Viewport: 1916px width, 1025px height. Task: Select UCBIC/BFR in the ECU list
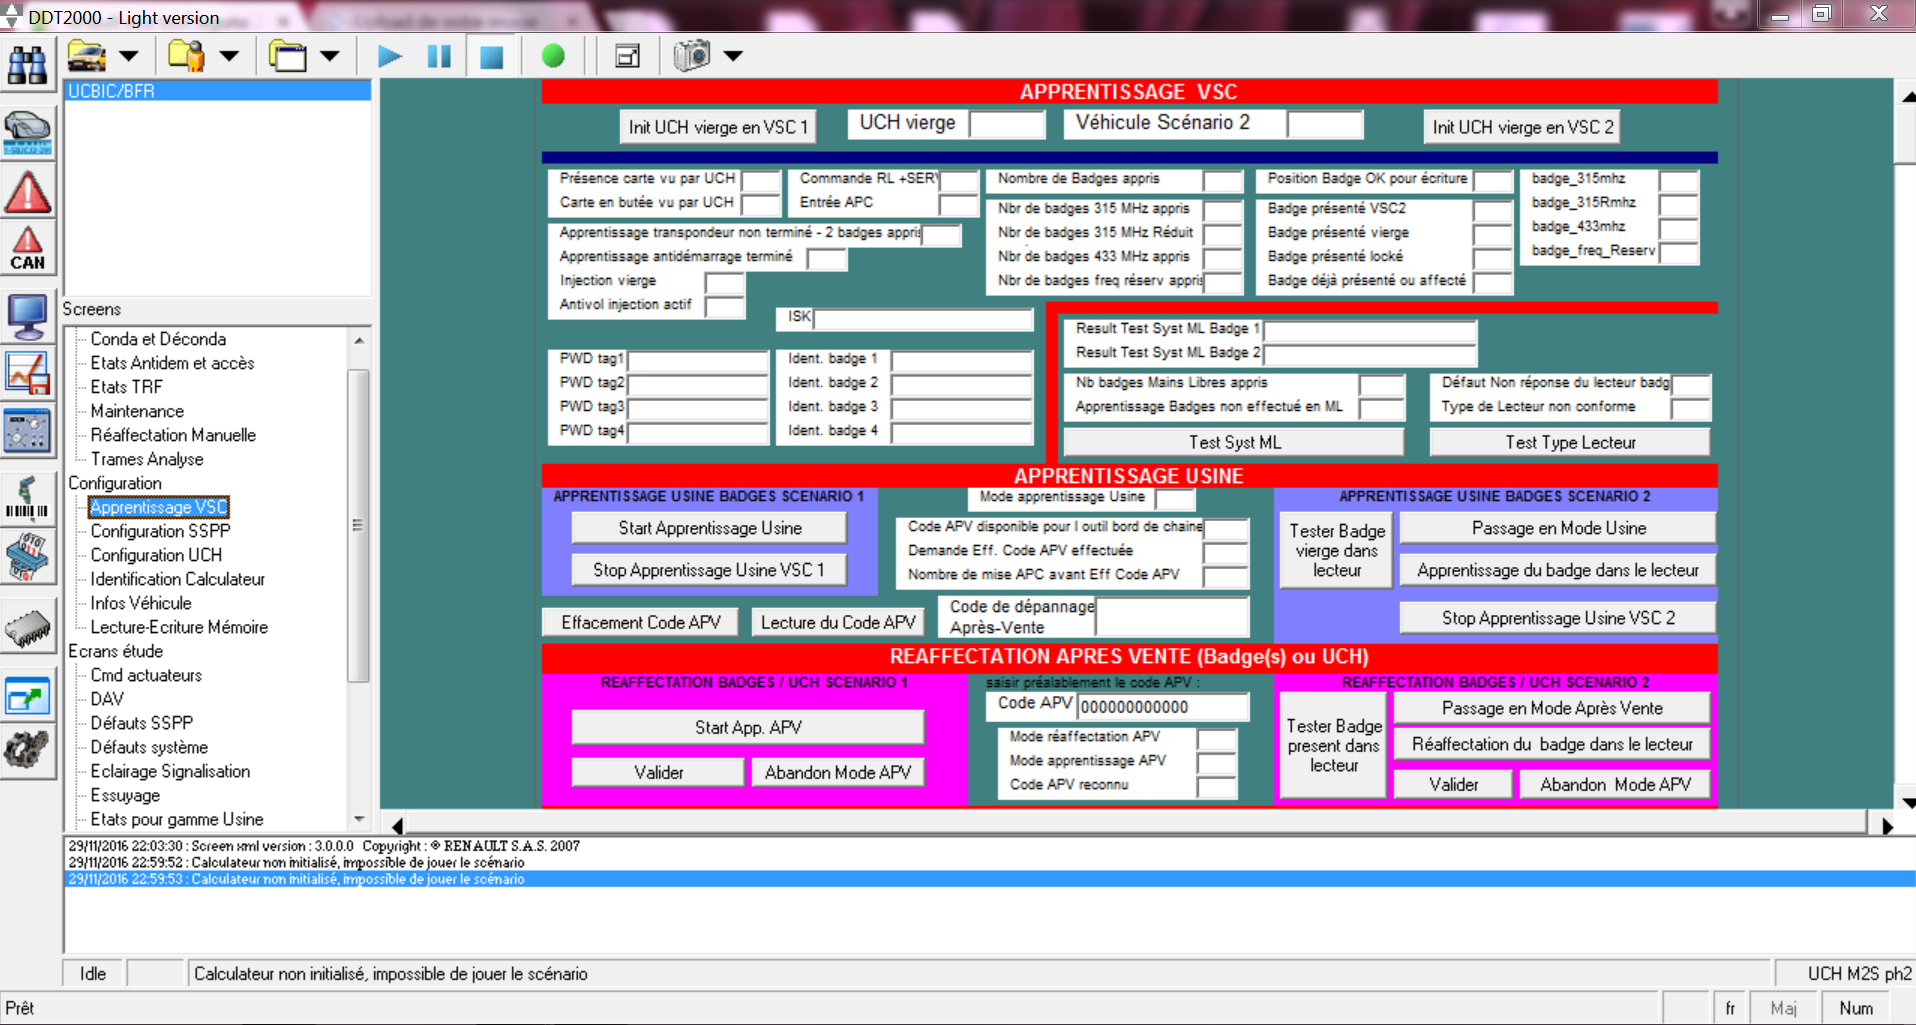pos(217,91)
